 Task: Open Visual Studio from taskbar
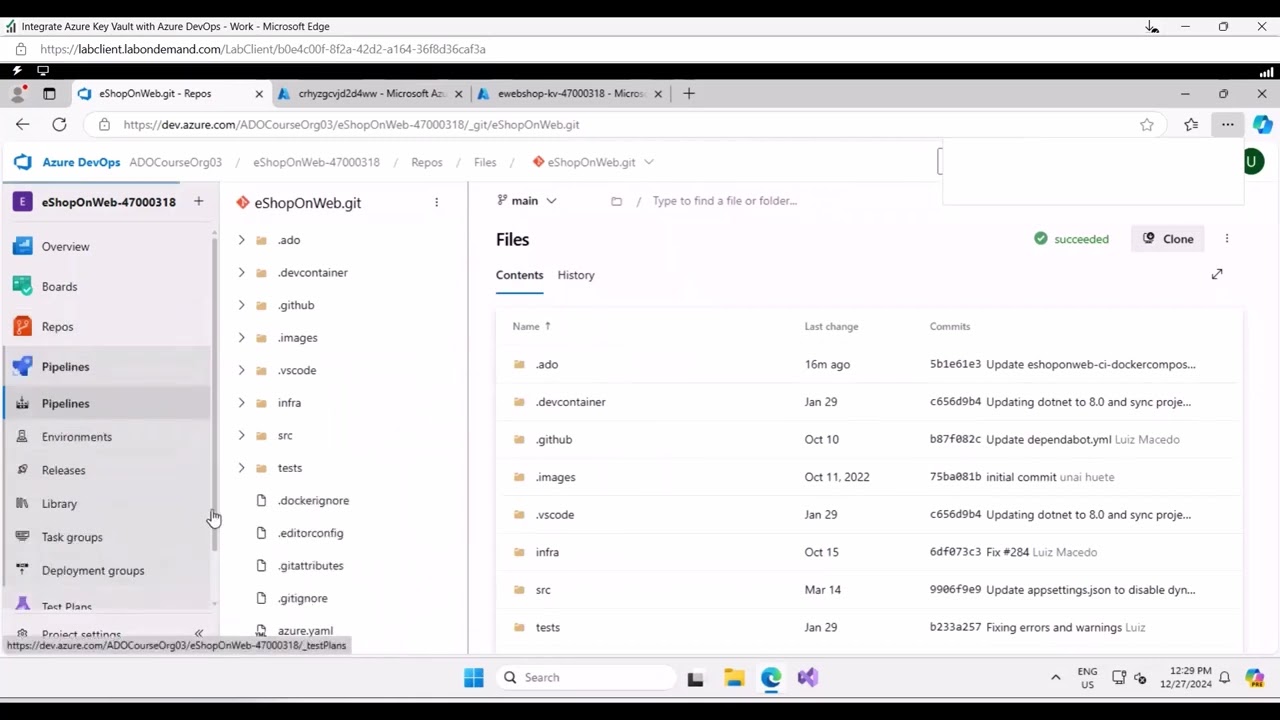click(x=808, y=677)
